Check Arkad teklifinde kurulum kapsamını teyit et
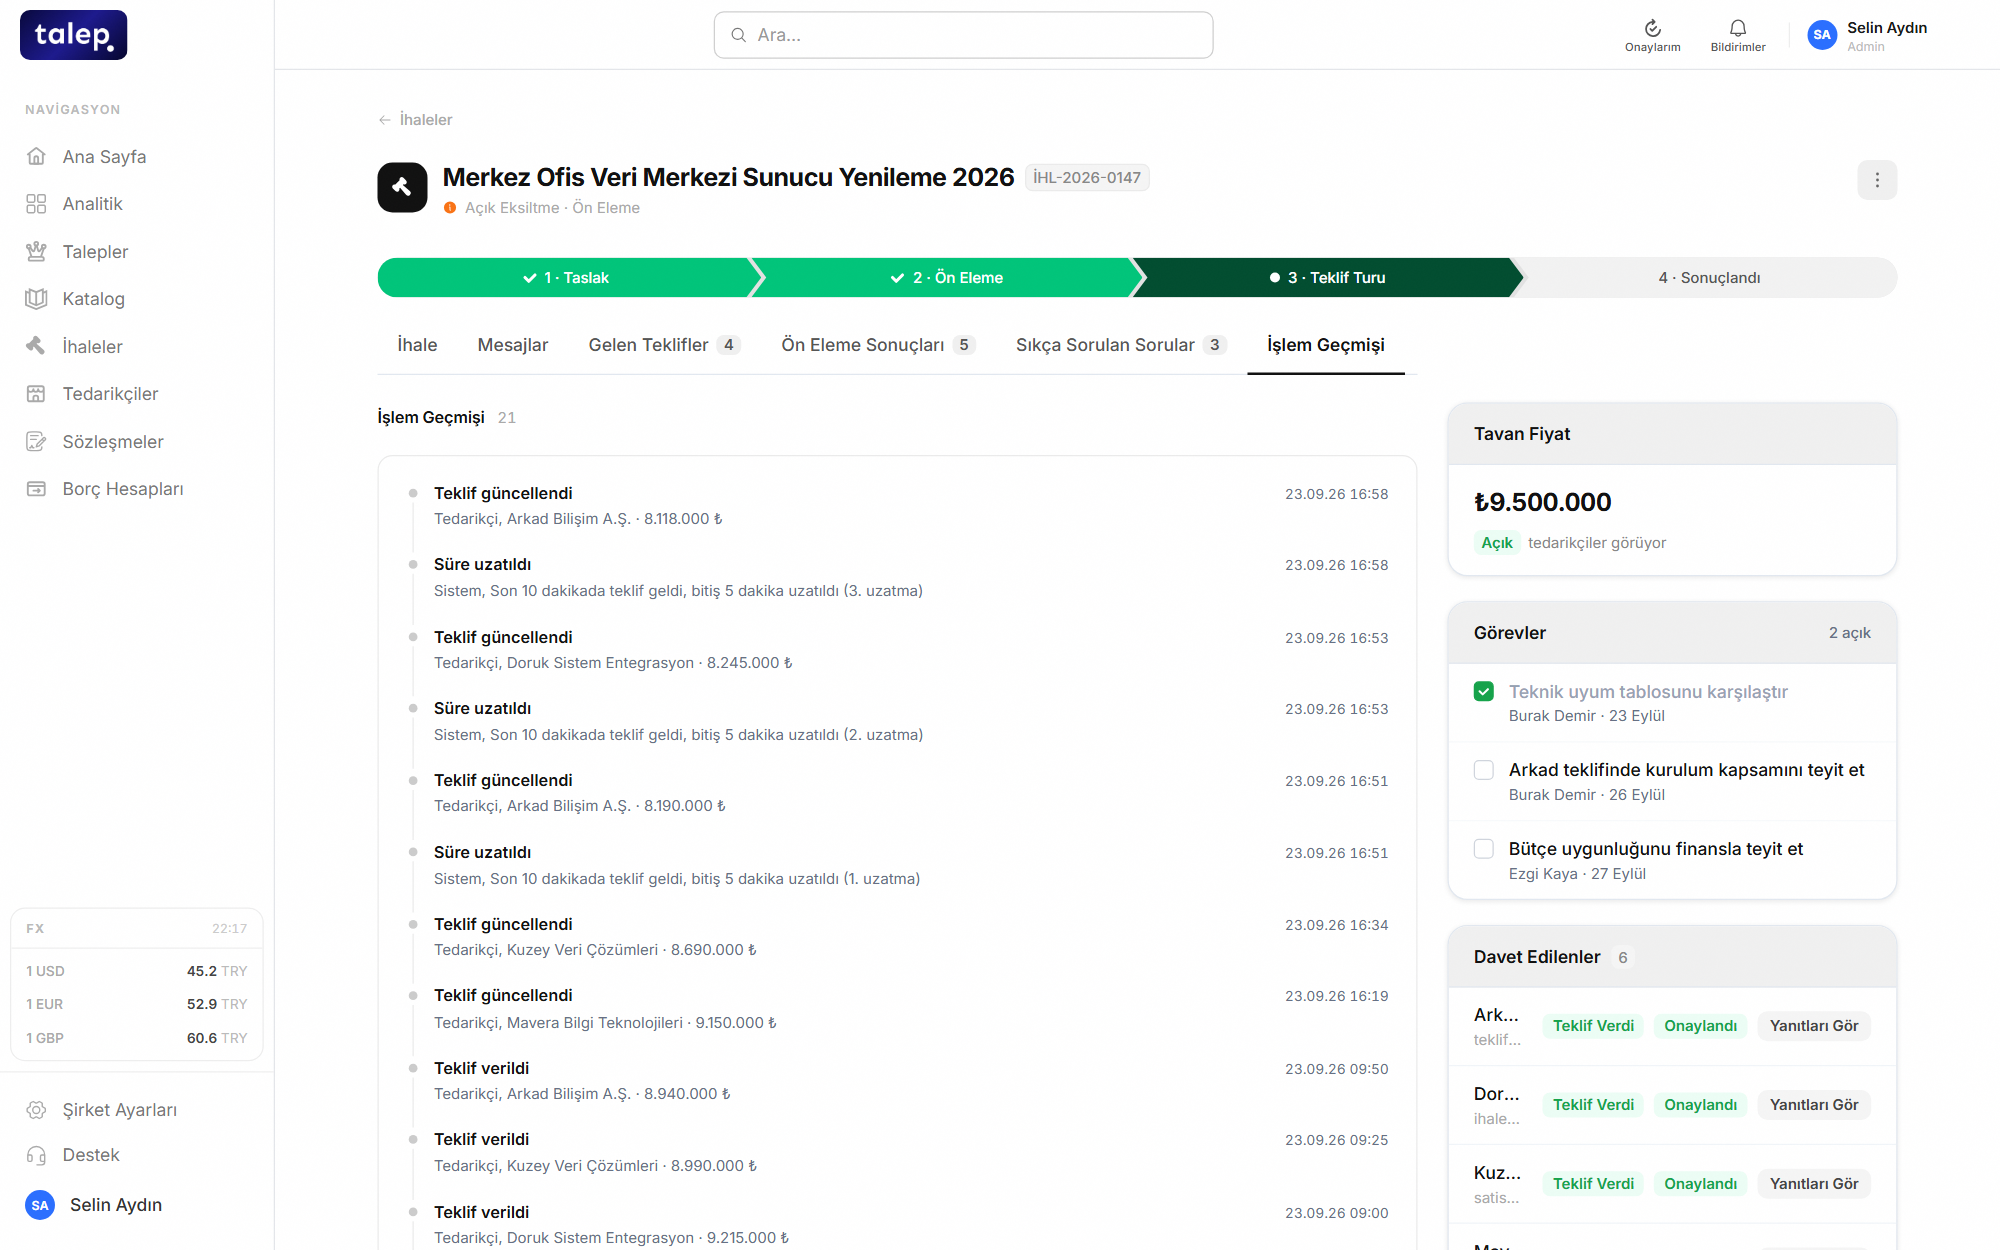 point(1484,770)
